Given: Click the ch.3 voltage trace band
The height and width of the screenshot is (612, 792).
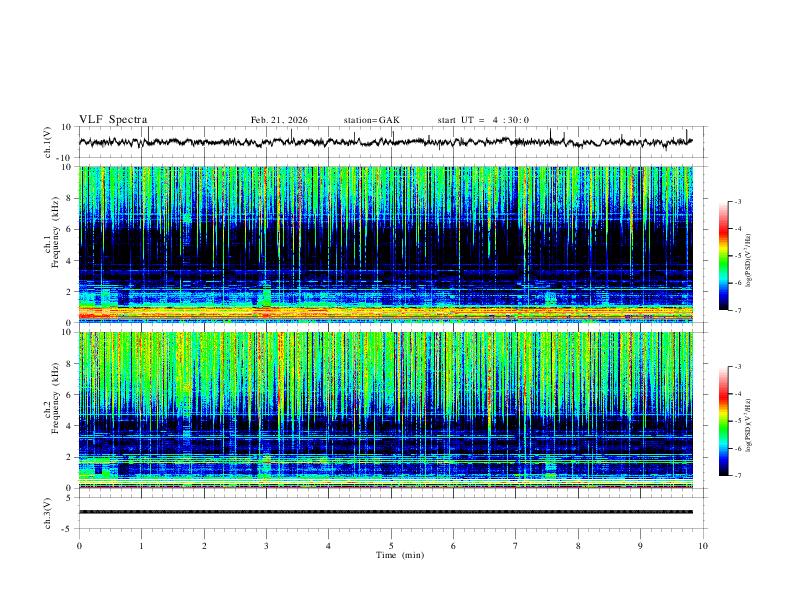Looking at the screenshot, I should pyautogui.click(x=385, y=512).
